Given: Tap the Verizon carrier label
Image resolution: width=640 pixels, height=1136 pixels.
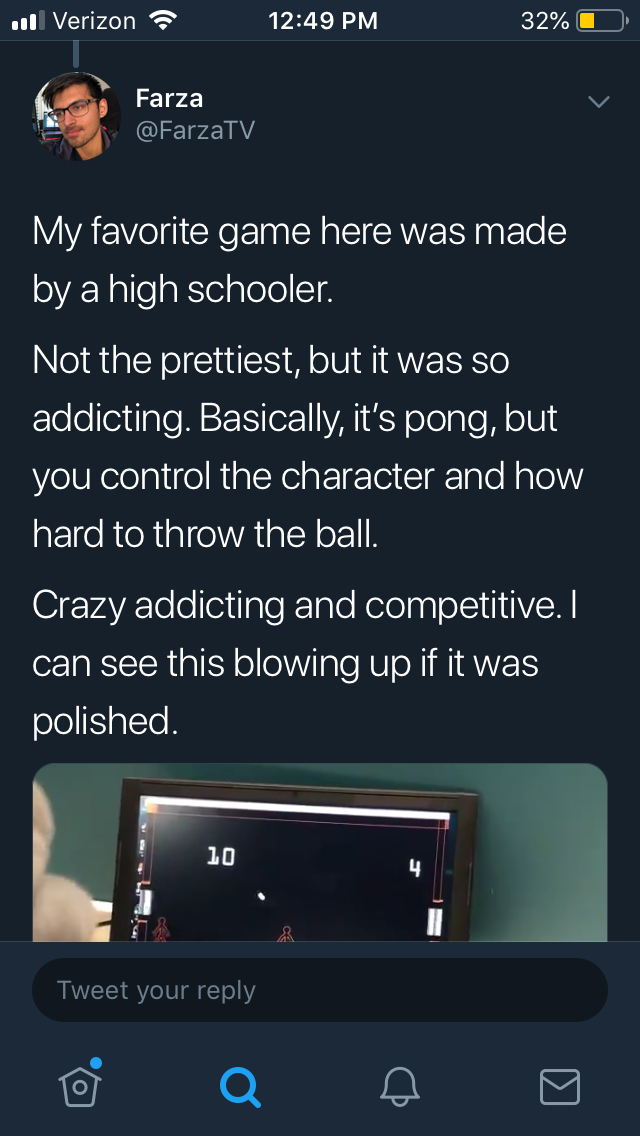Looking at the screenshot, I should click(93, 20).
